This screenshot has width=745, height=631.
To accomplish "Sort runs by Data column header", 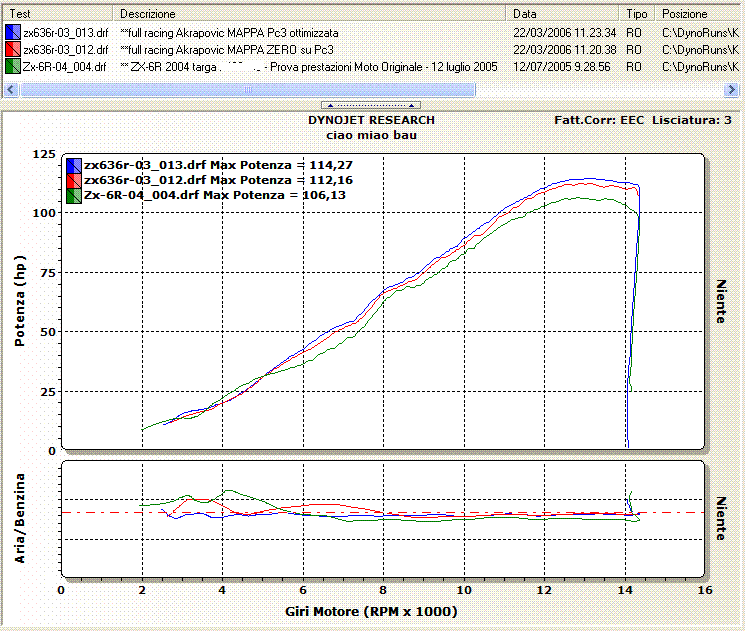I will 564,14.
